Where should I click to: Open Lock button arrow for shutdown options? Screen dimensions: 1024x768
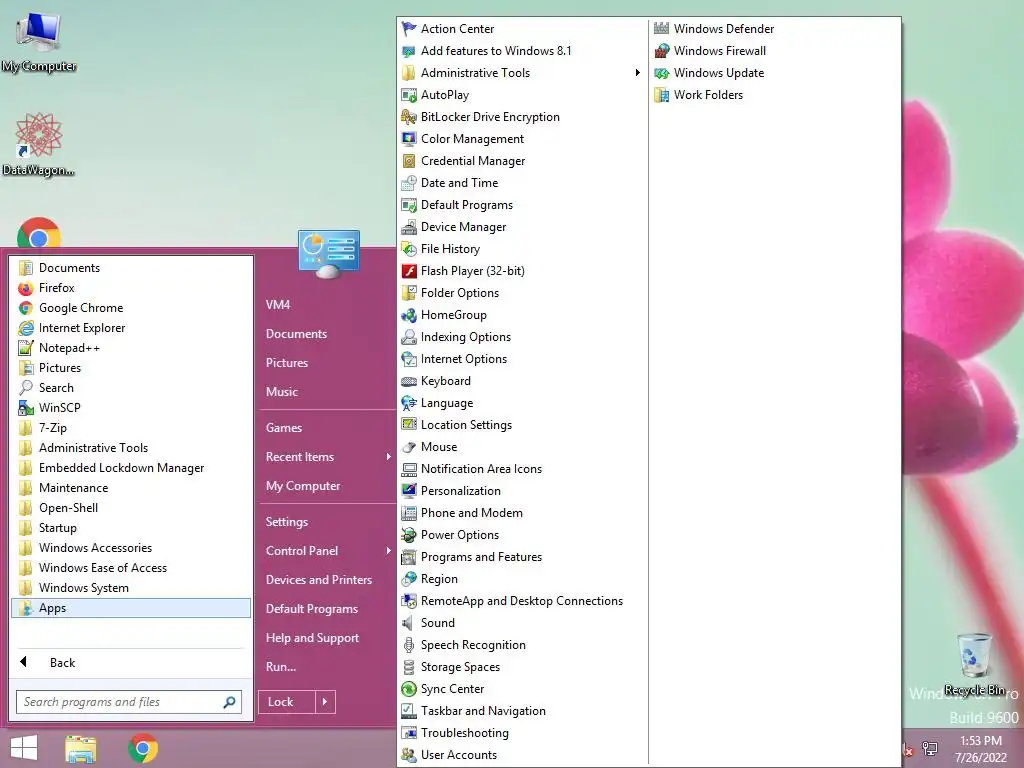tap(325, 702)
